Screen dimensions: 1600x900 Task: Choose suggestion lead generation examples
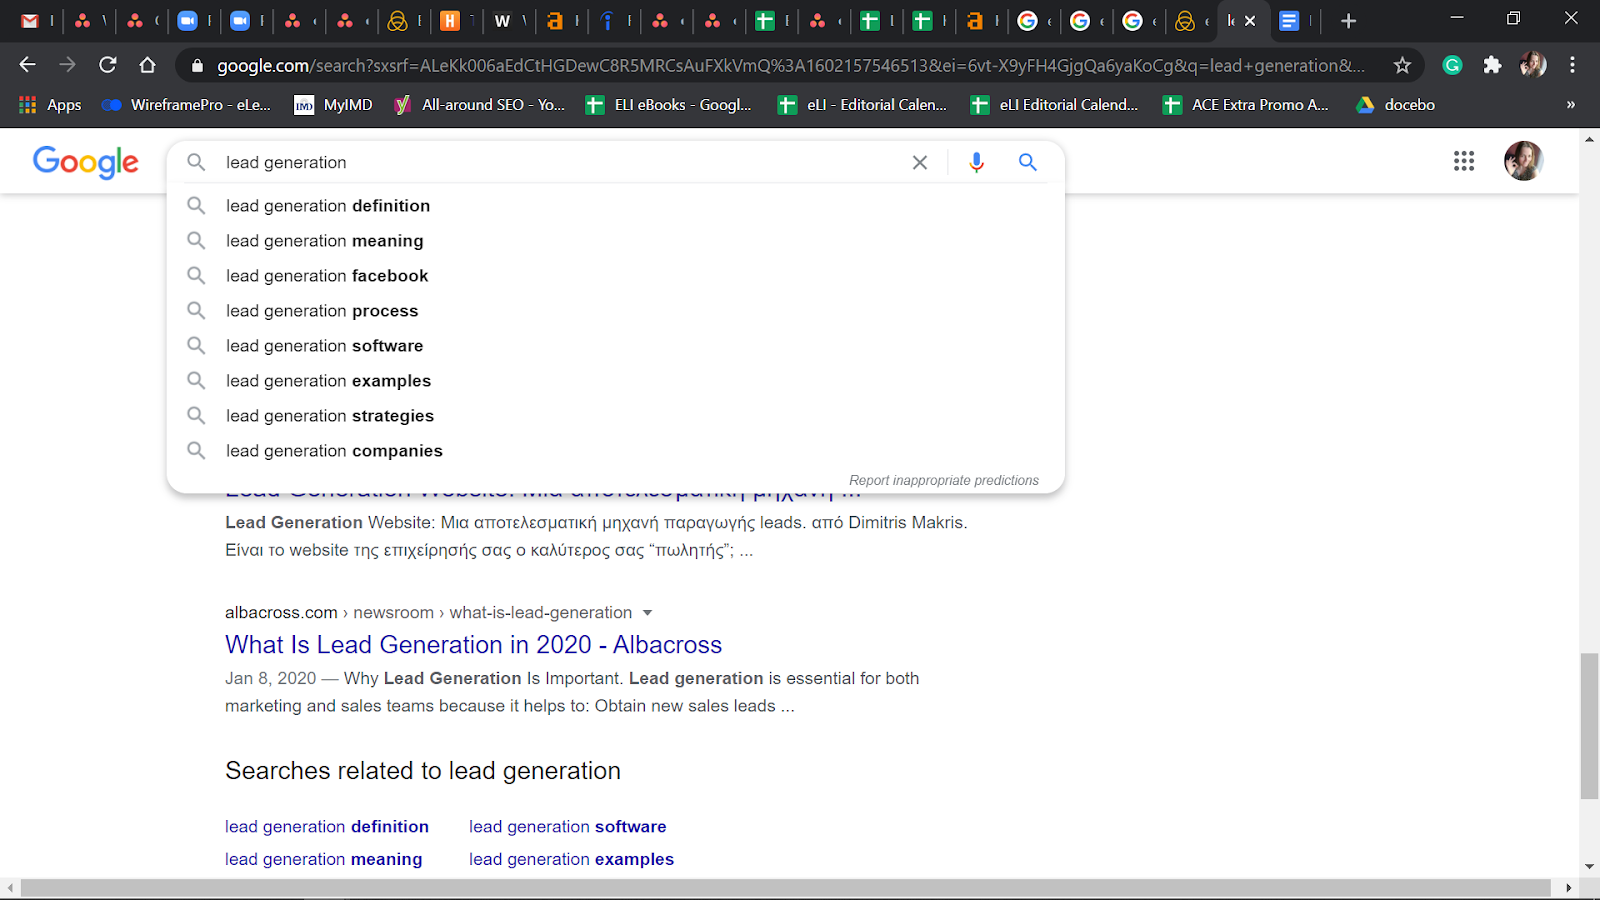[615, 380]
